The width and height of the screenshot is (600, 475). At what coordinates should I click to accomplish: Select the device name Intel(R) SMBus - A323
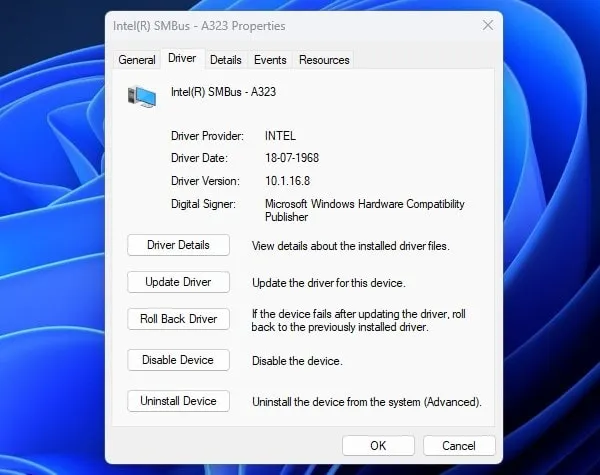point(223,92)
